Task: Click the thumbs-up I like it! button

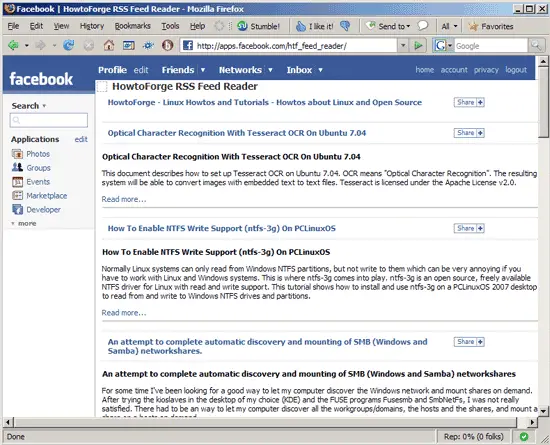Action: (x=315, y=26)
